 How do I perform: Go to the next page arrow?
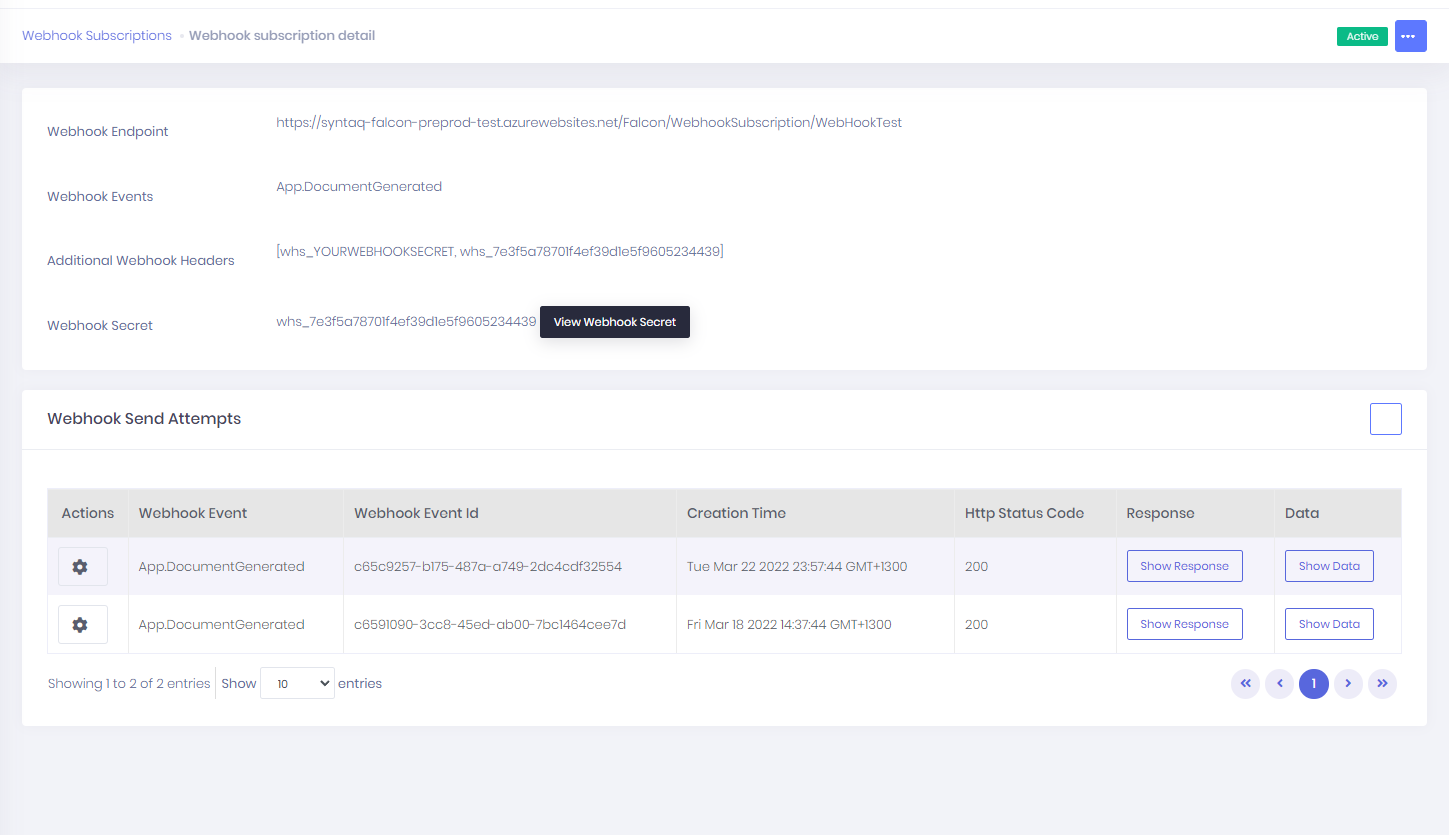pos(1348,684)
